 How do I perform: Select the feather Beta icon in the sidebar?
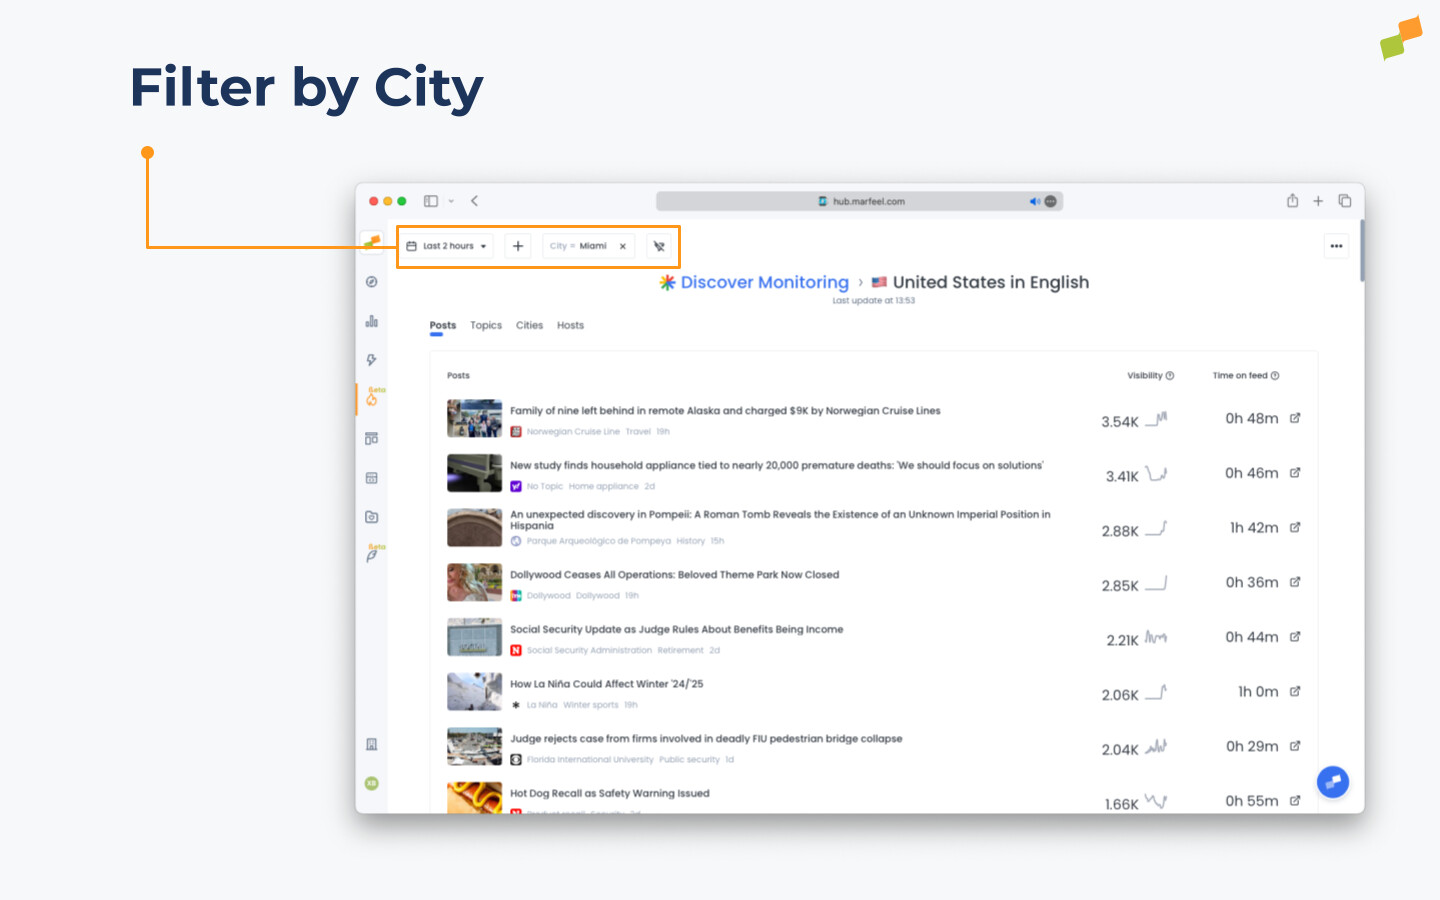tap(371, 556)
